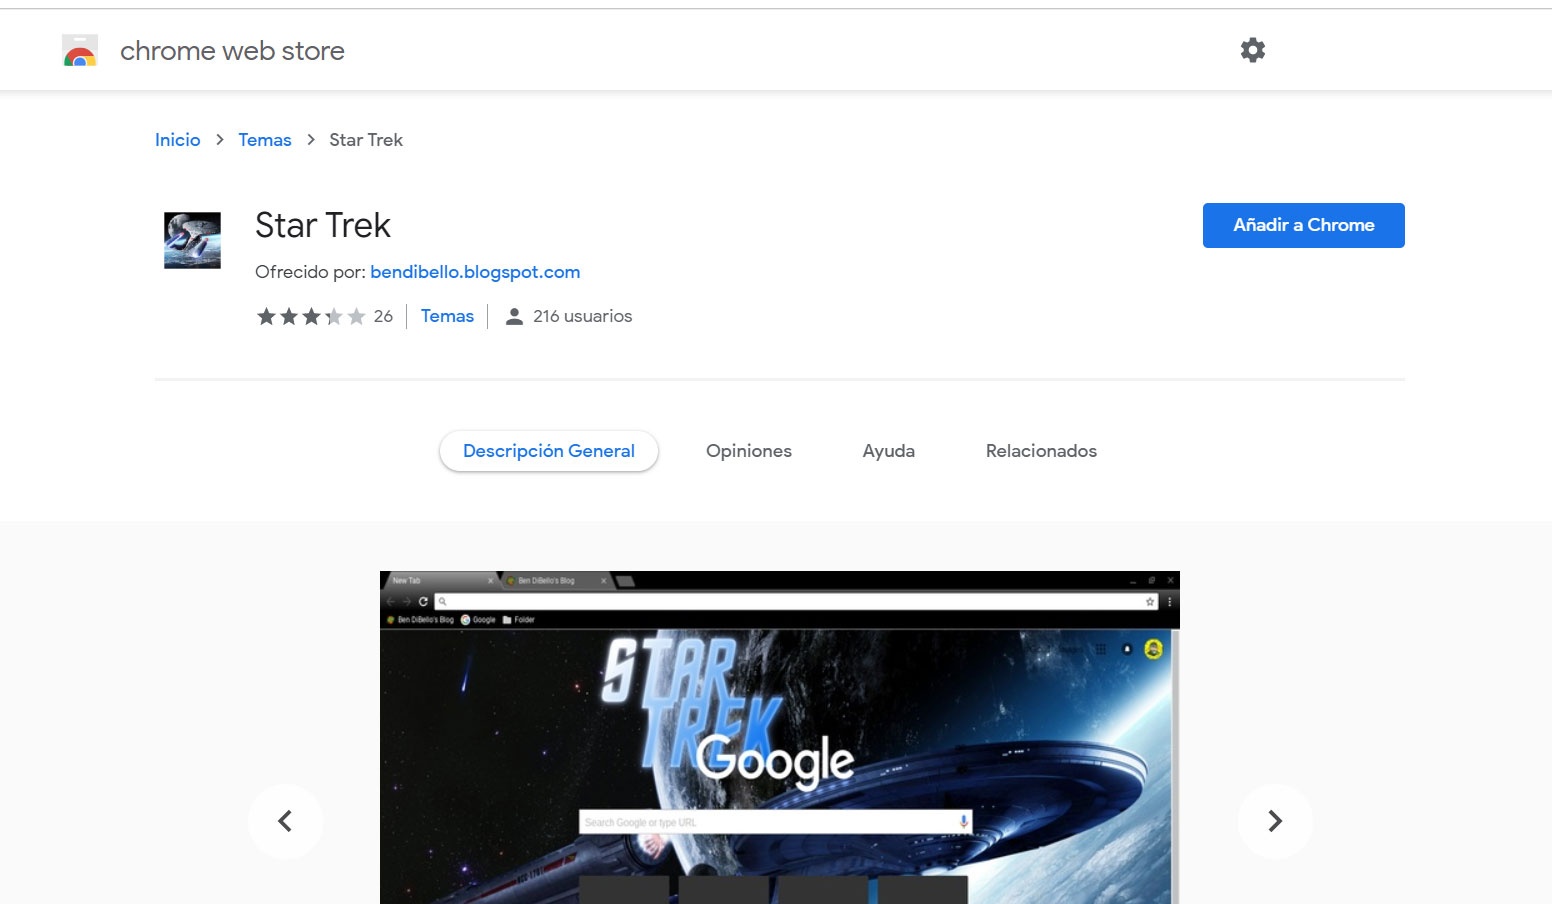
Task: Click the breadcrumb chevron after Inicio
Action: 220,140
